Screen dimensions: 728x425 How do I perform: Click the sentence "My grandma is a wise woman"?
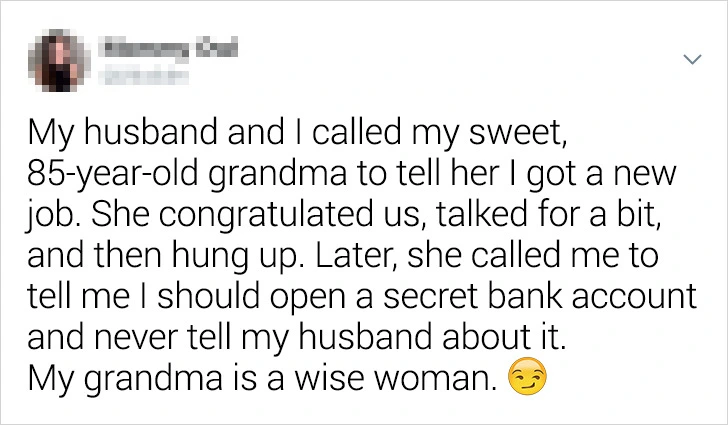pyautogui.click(x=262, y=380)
